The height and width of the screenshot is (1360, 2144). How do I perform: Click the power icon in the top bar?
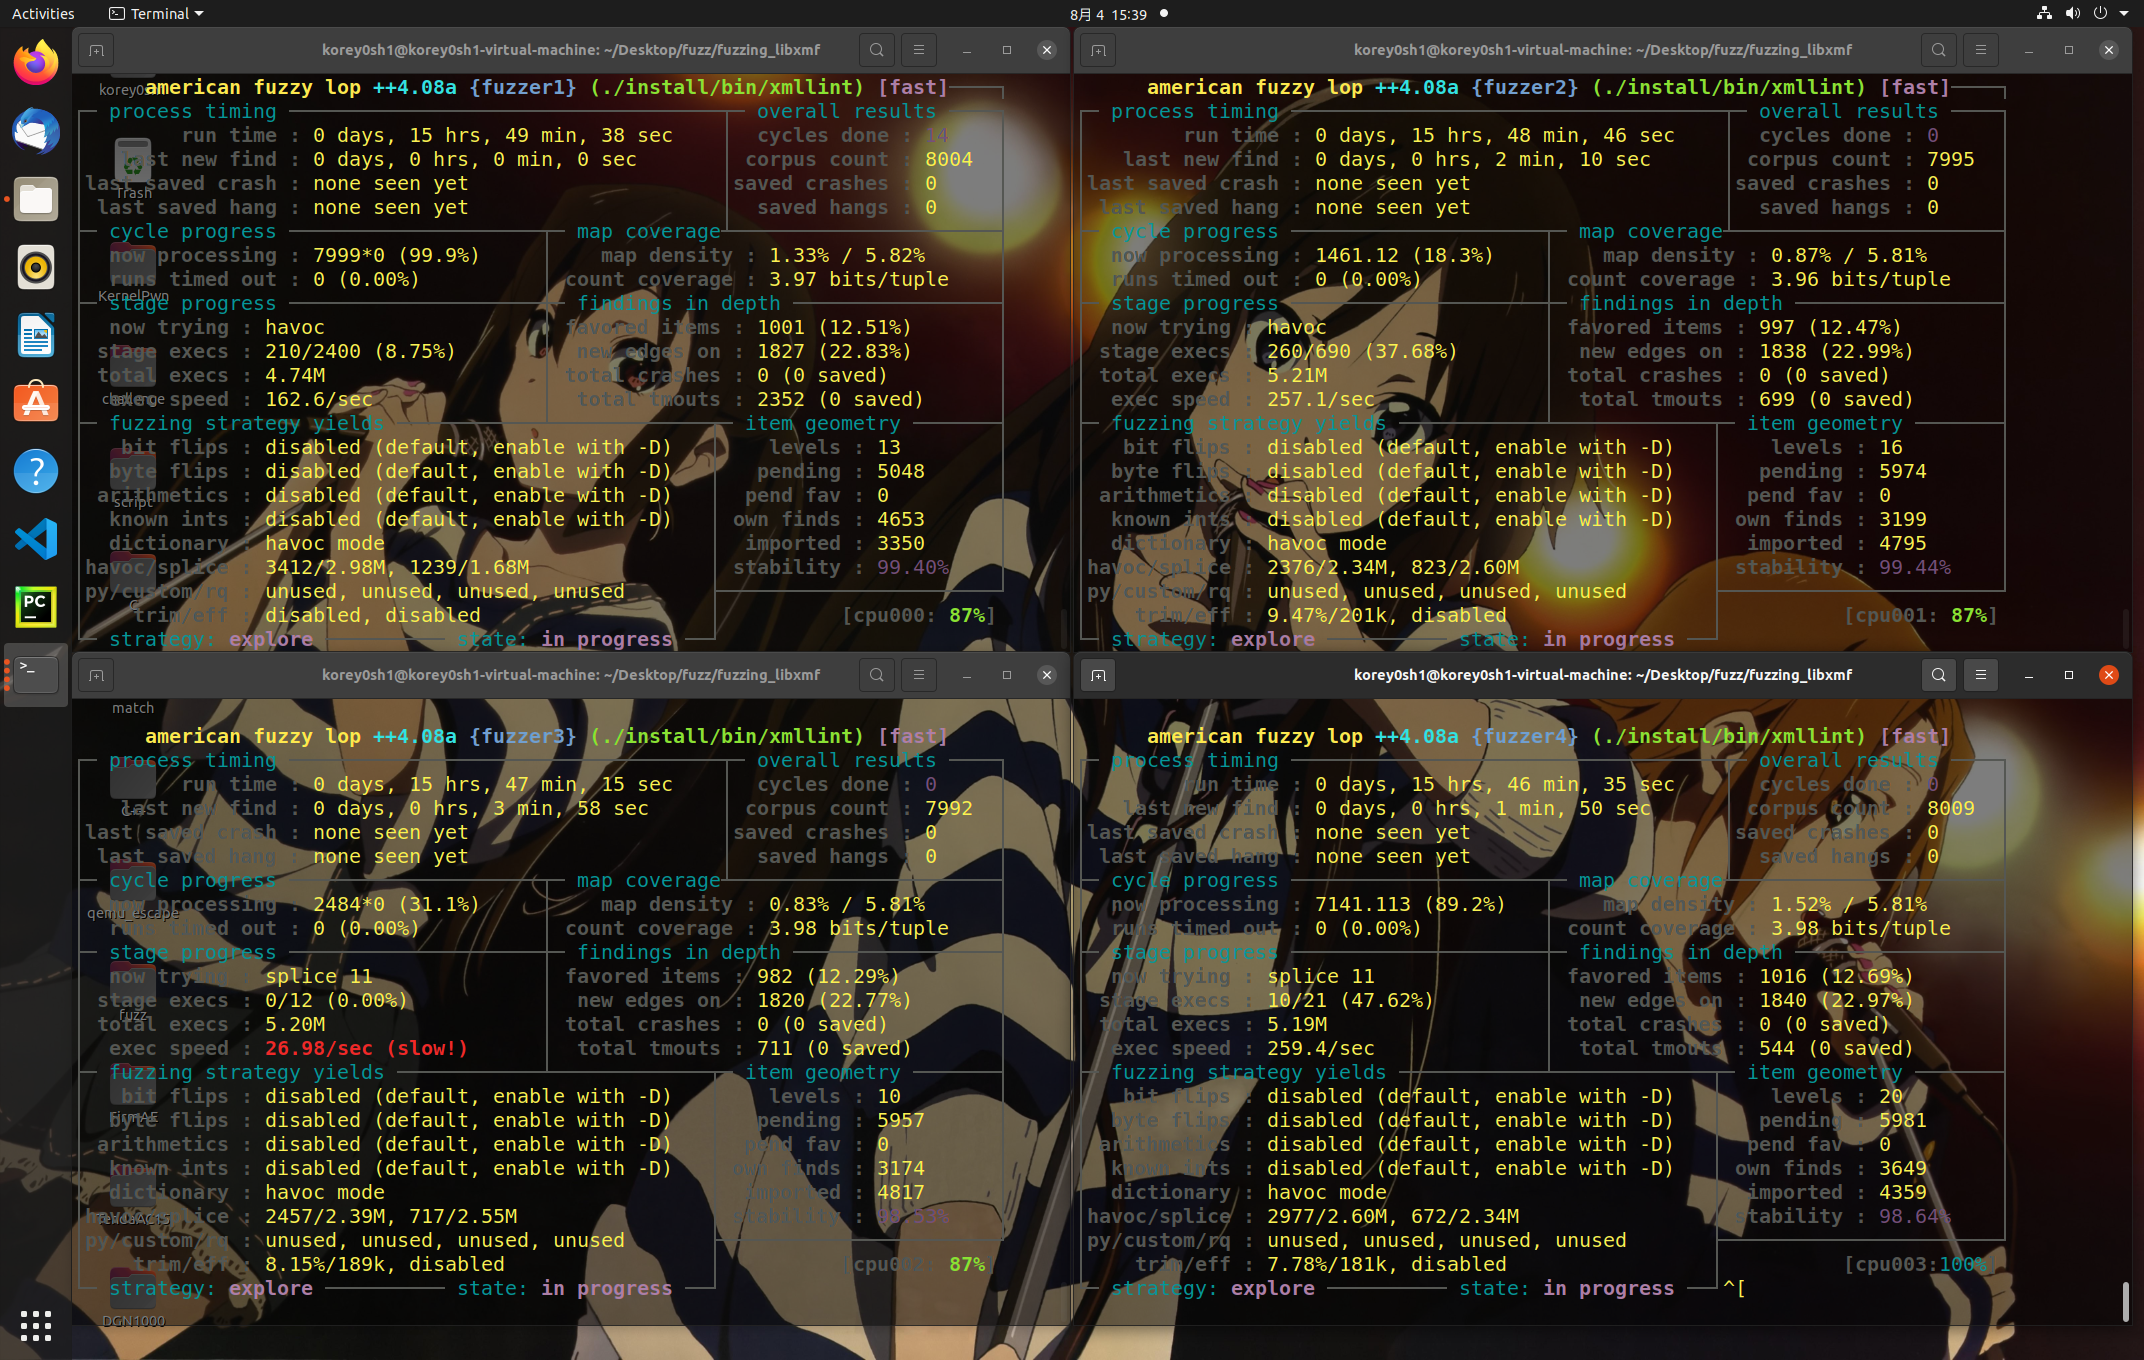tap(2100, 13)
